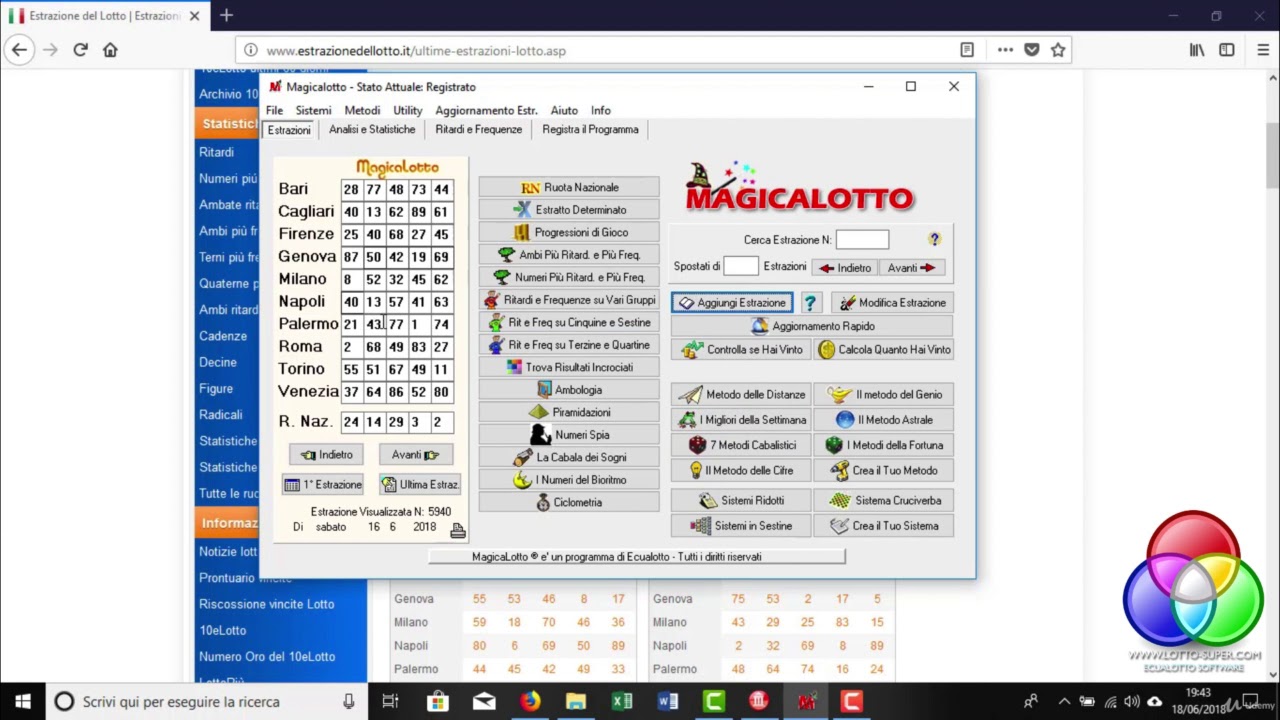Click Calcola Quanto Hai Vinto

(883, 350)
